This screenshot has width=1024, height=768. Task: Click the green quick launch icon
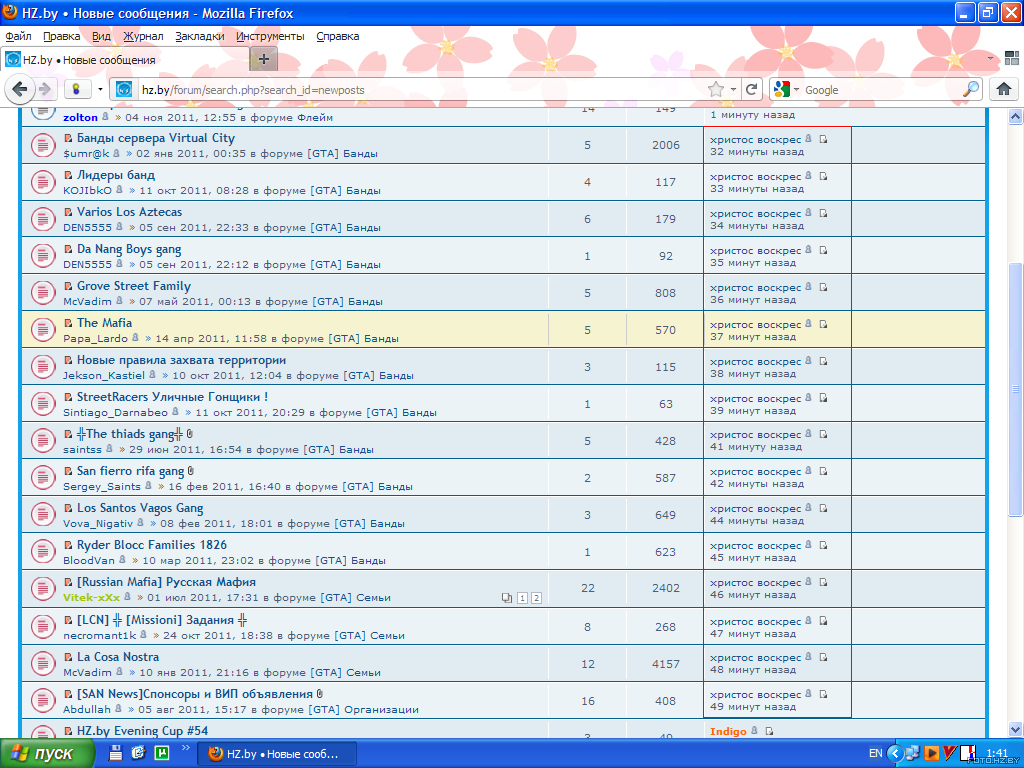161,753
